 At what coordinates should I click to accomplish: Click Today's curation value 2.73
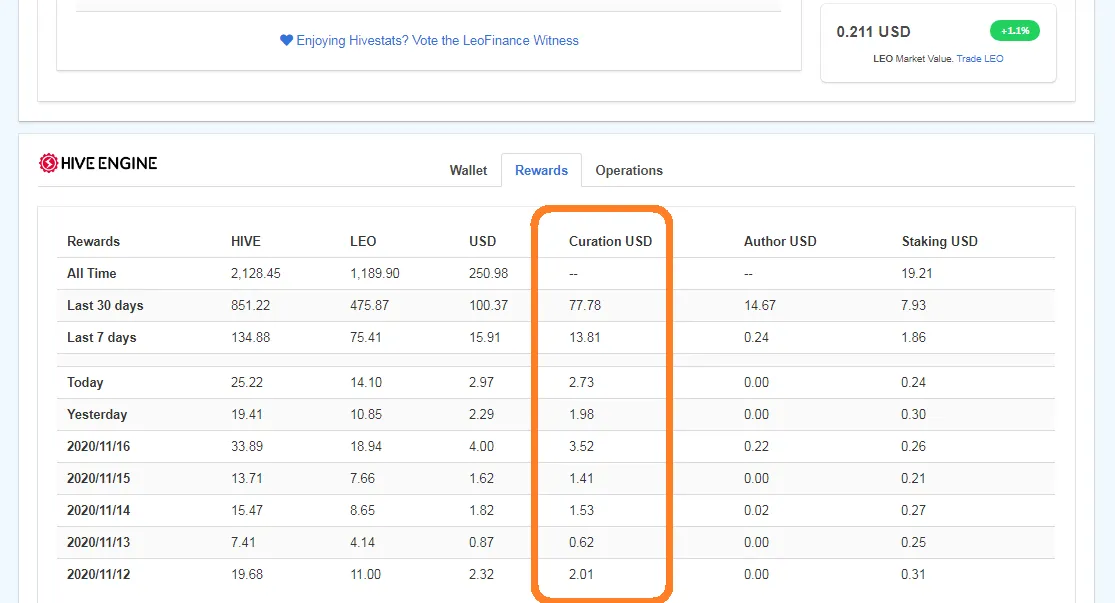[581, 383]
